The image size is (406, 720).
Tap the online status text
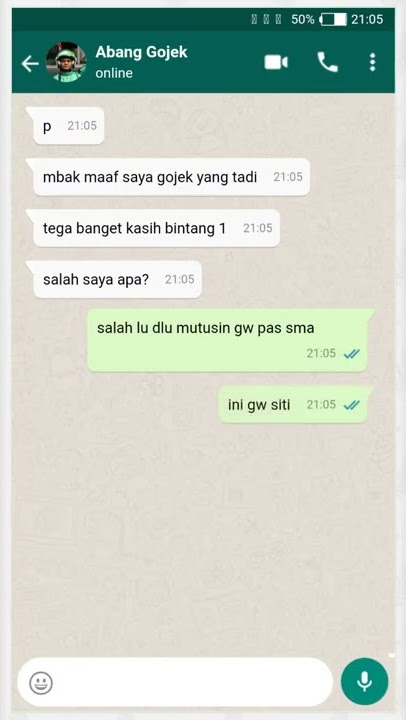[x=114, y=73]
